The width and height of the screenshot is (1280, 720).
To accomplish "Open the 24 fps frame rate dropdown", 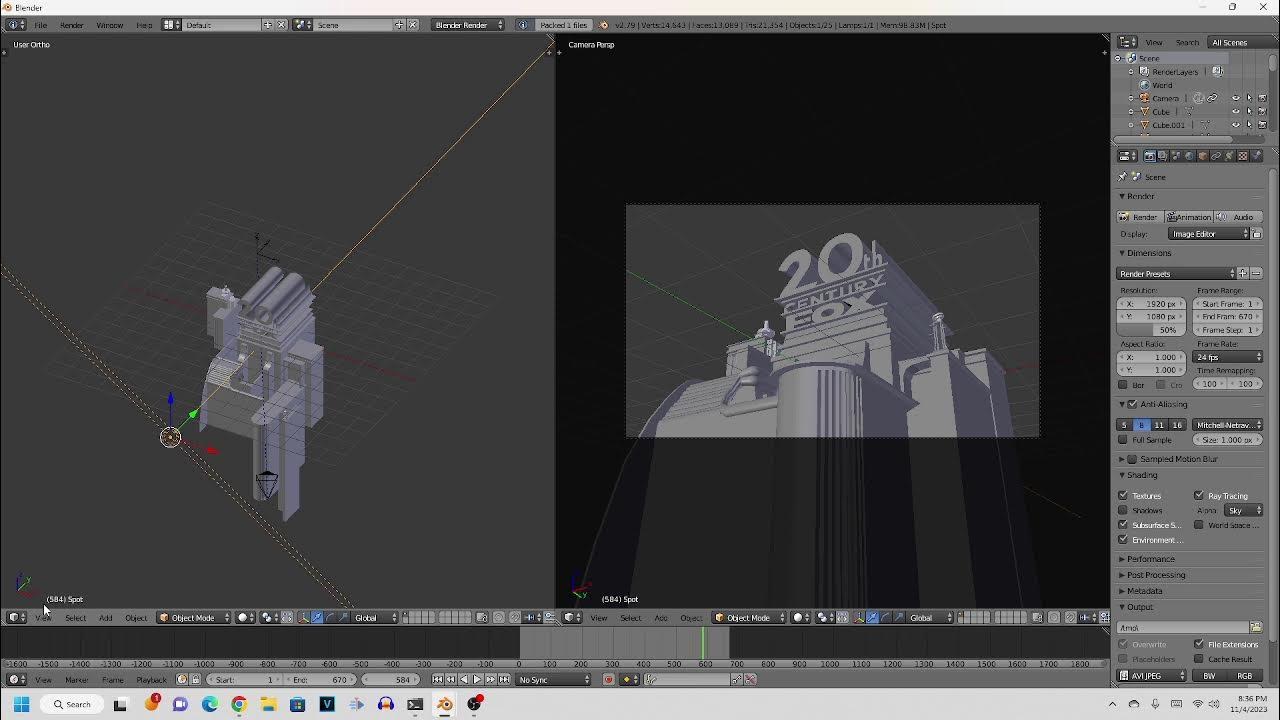I will point(1228,357).
